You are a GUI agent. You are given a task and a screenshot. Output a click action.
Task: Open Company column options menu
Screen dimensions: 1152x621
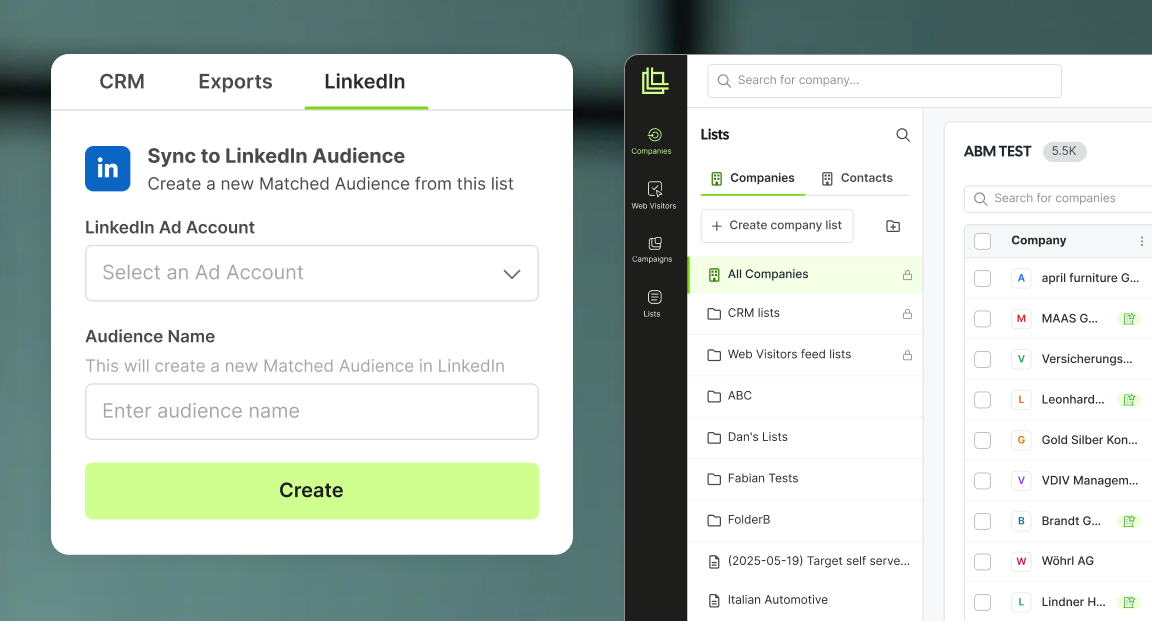[1141, 241]
